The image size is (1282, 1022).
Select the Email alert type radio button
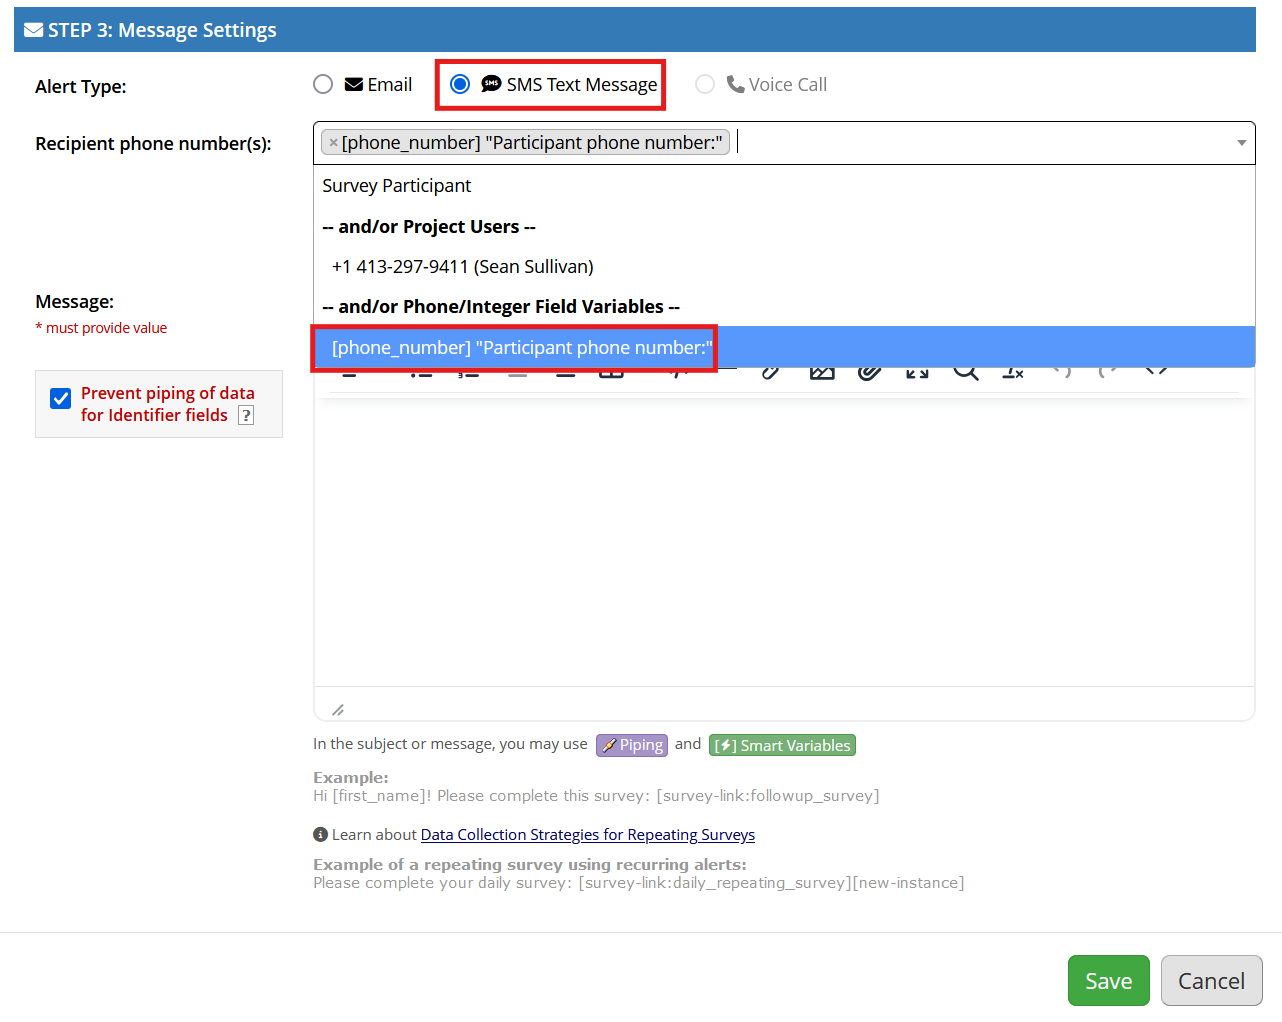pyautogui.click(x=323, y=85)
